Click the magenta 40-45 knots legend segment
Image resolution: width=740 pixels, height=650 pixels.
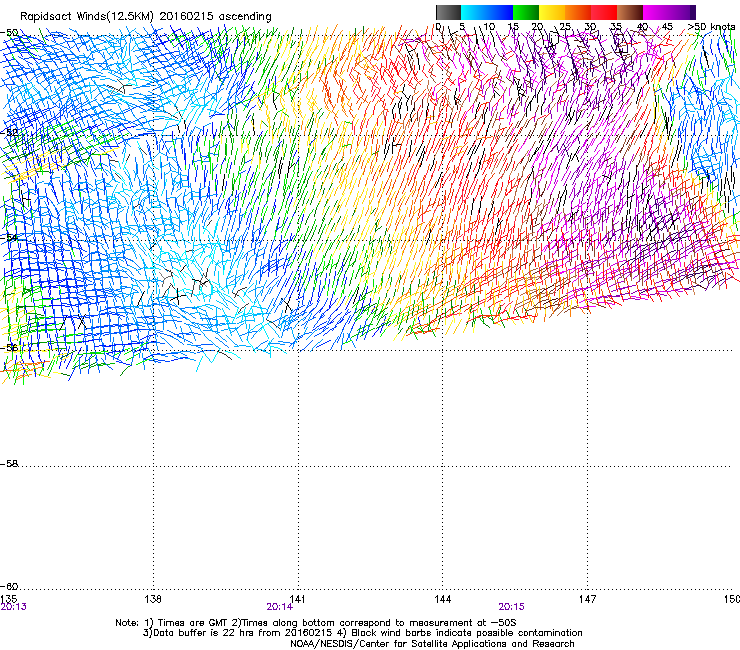pos(656,12)
